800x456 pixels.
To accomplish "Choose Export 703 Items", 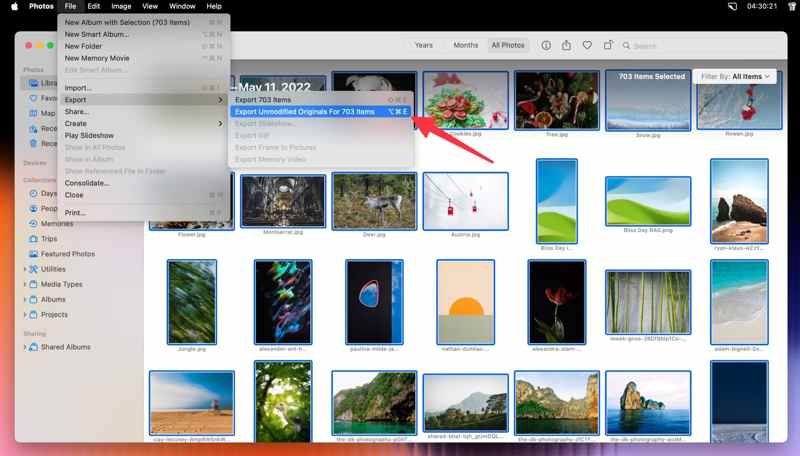I will tap(321, 100).
